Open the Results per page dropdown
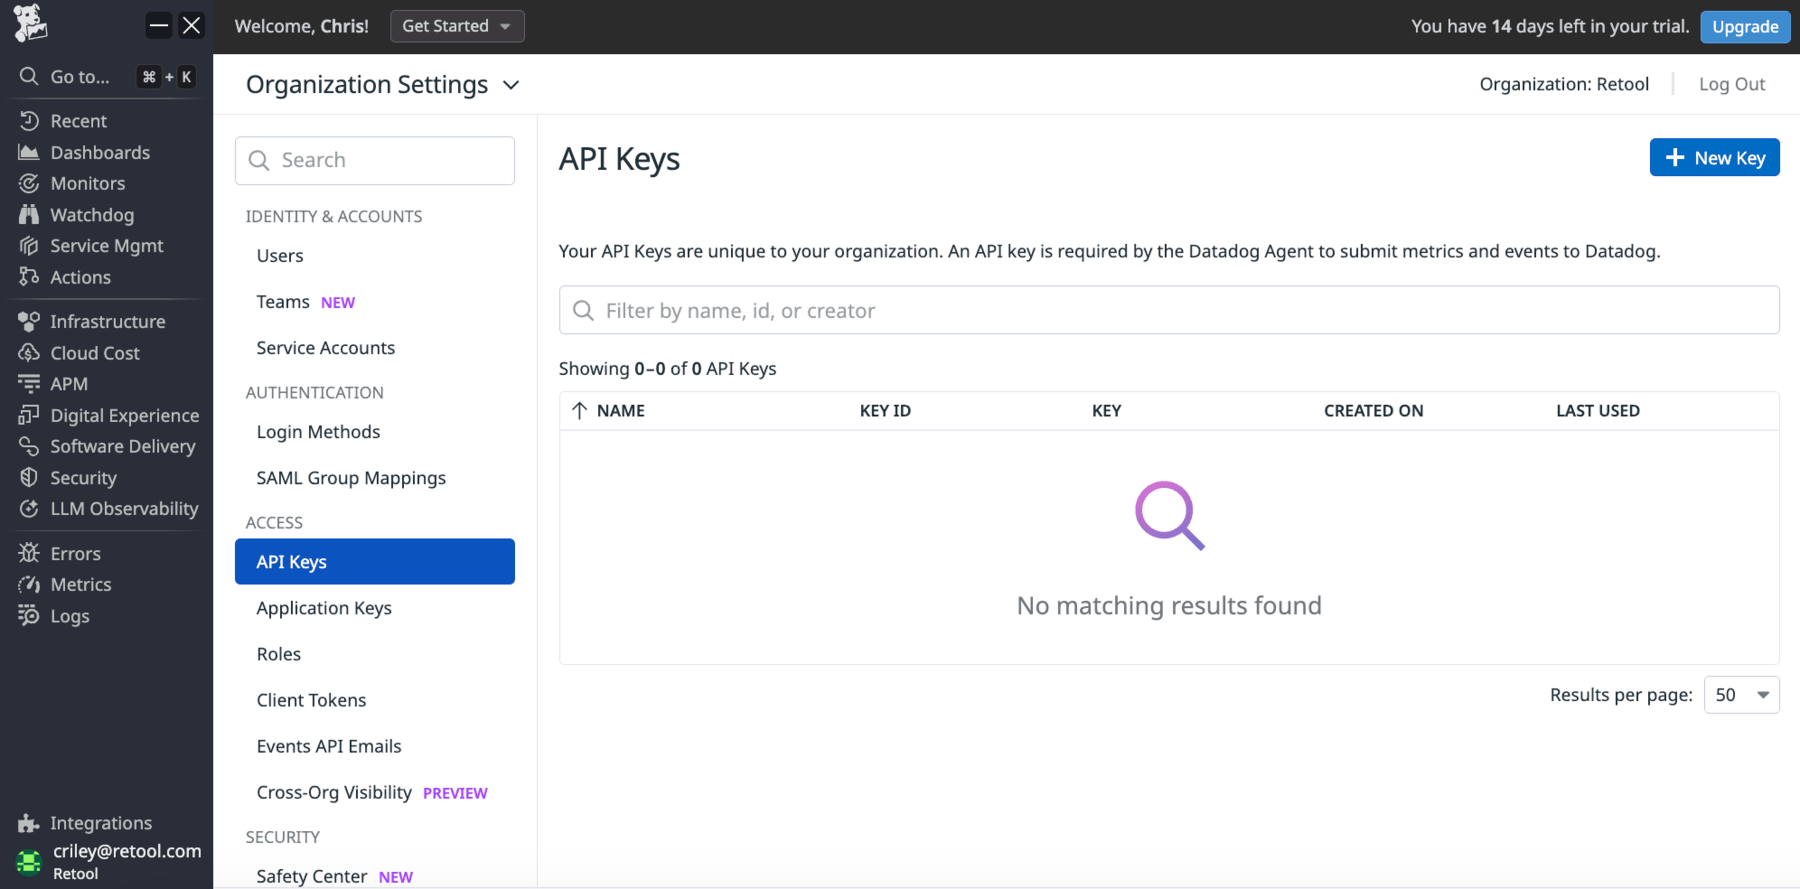Image resolution: width=1800 pixels, height=889 pixels. 1741,695
